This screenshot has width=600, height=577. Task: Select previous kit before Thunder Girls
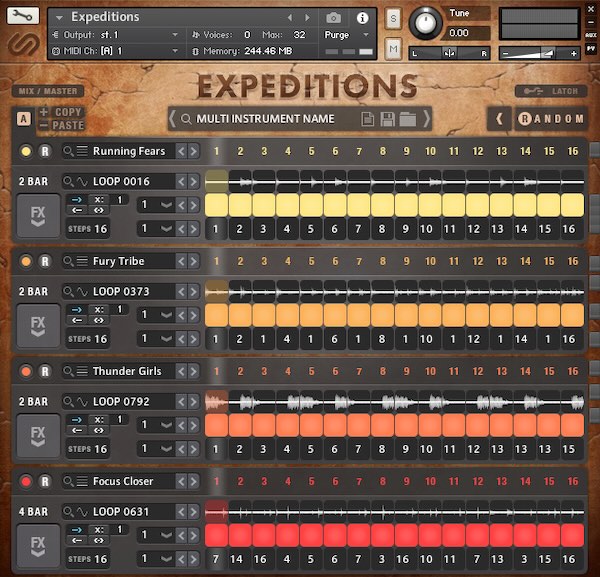coord(182,371)
